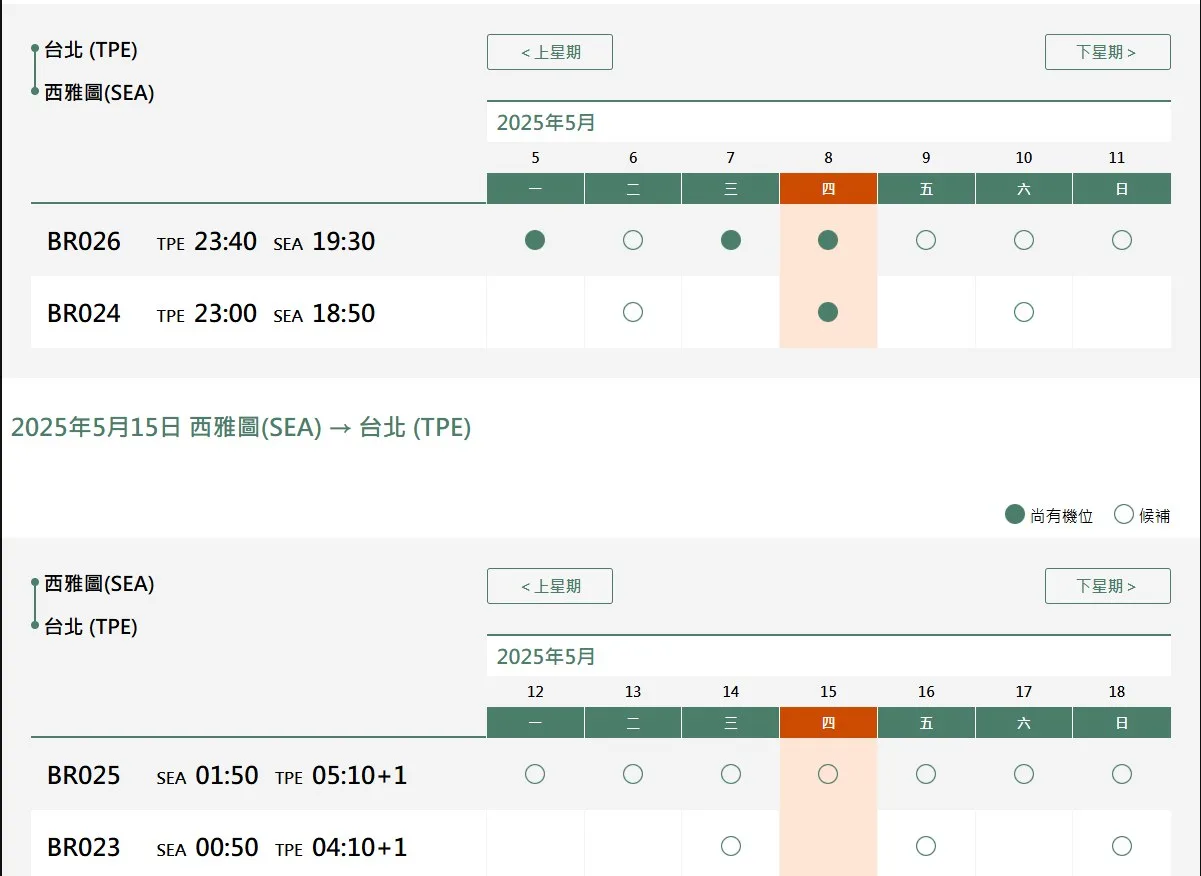Select BR024 available seat on May 8
The image size is (1201, 876).
point(828,312)
